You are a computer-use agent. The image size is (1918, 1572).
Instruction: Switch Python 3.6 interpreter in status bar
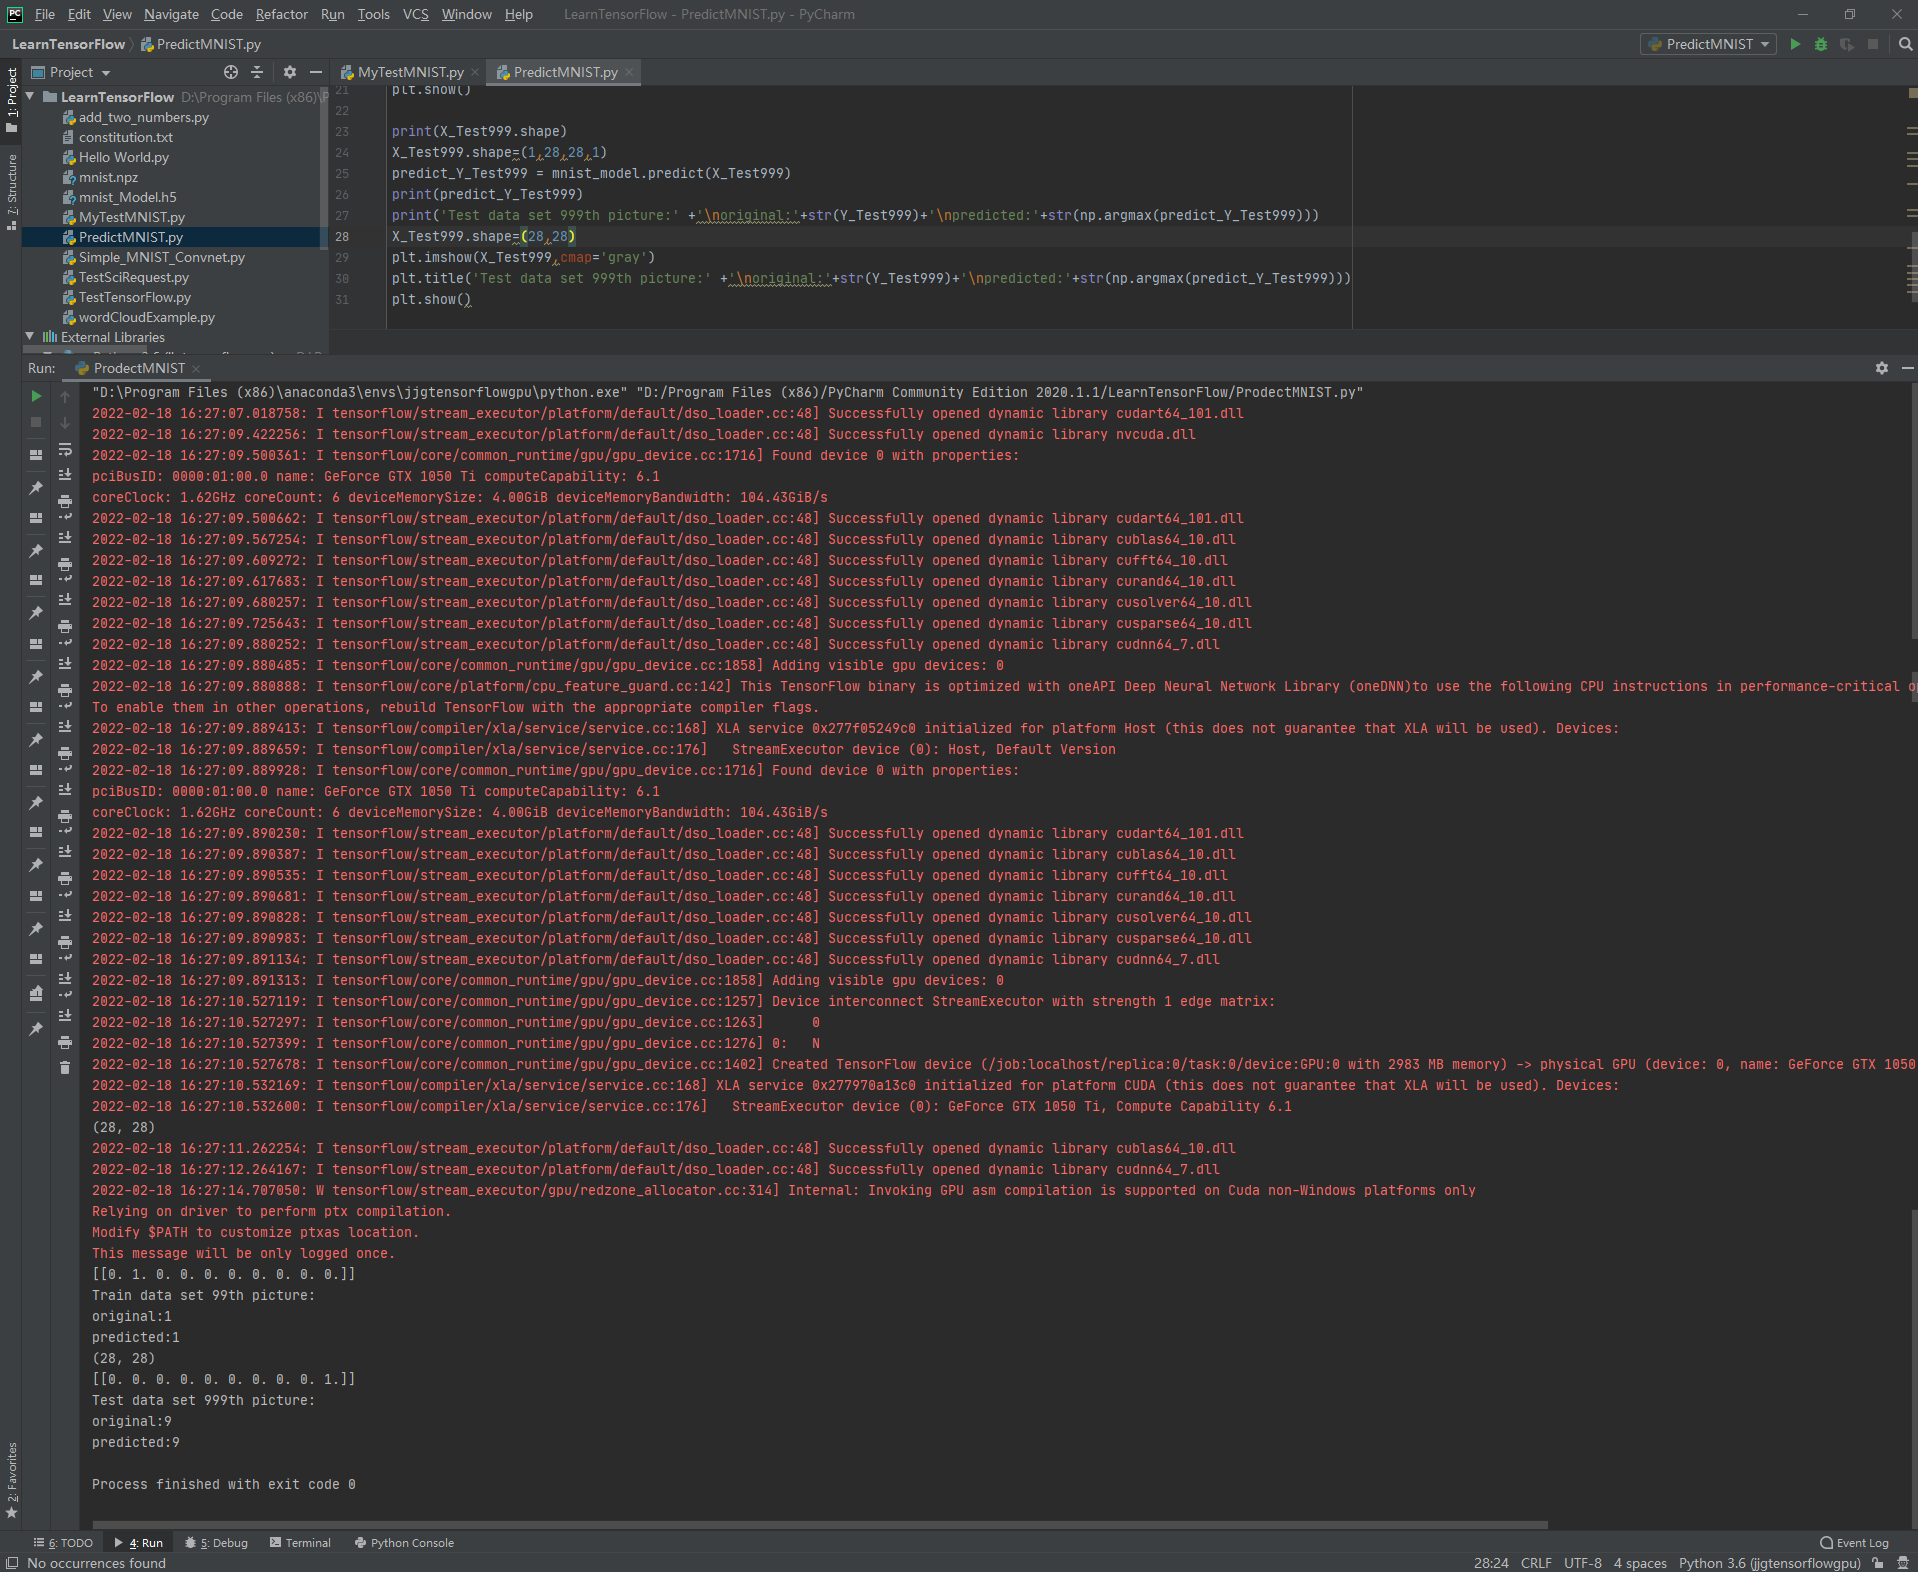pos(1769,1563)
